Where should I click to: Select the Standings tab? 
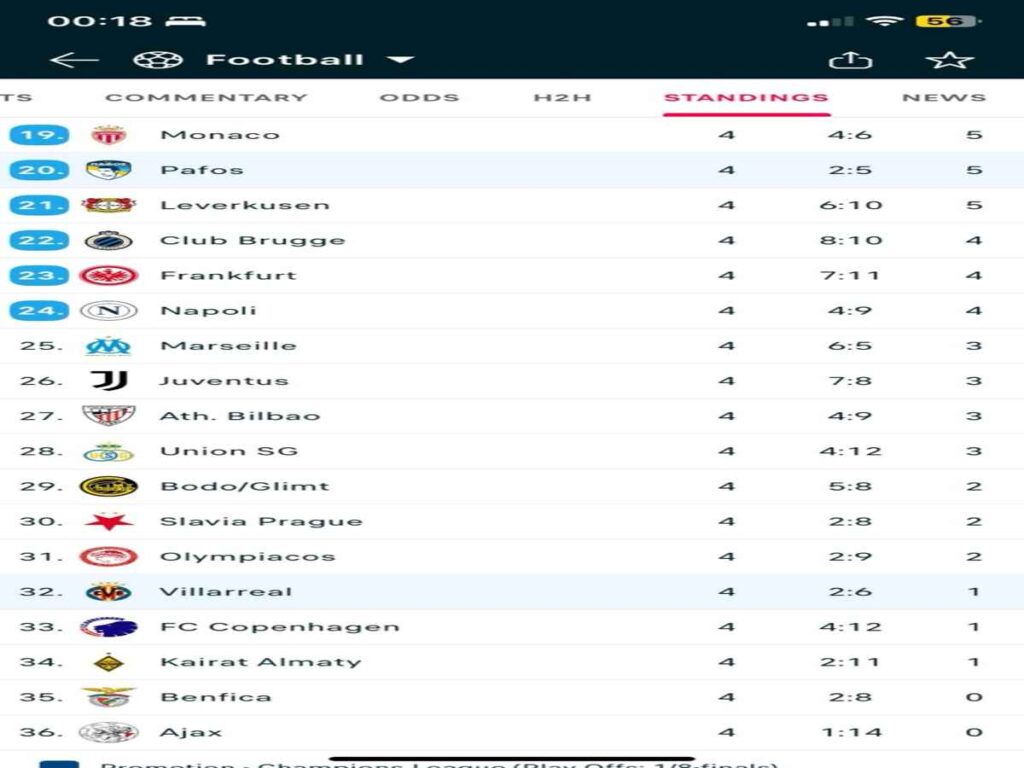pyautogui.click(x=746, y=98)
